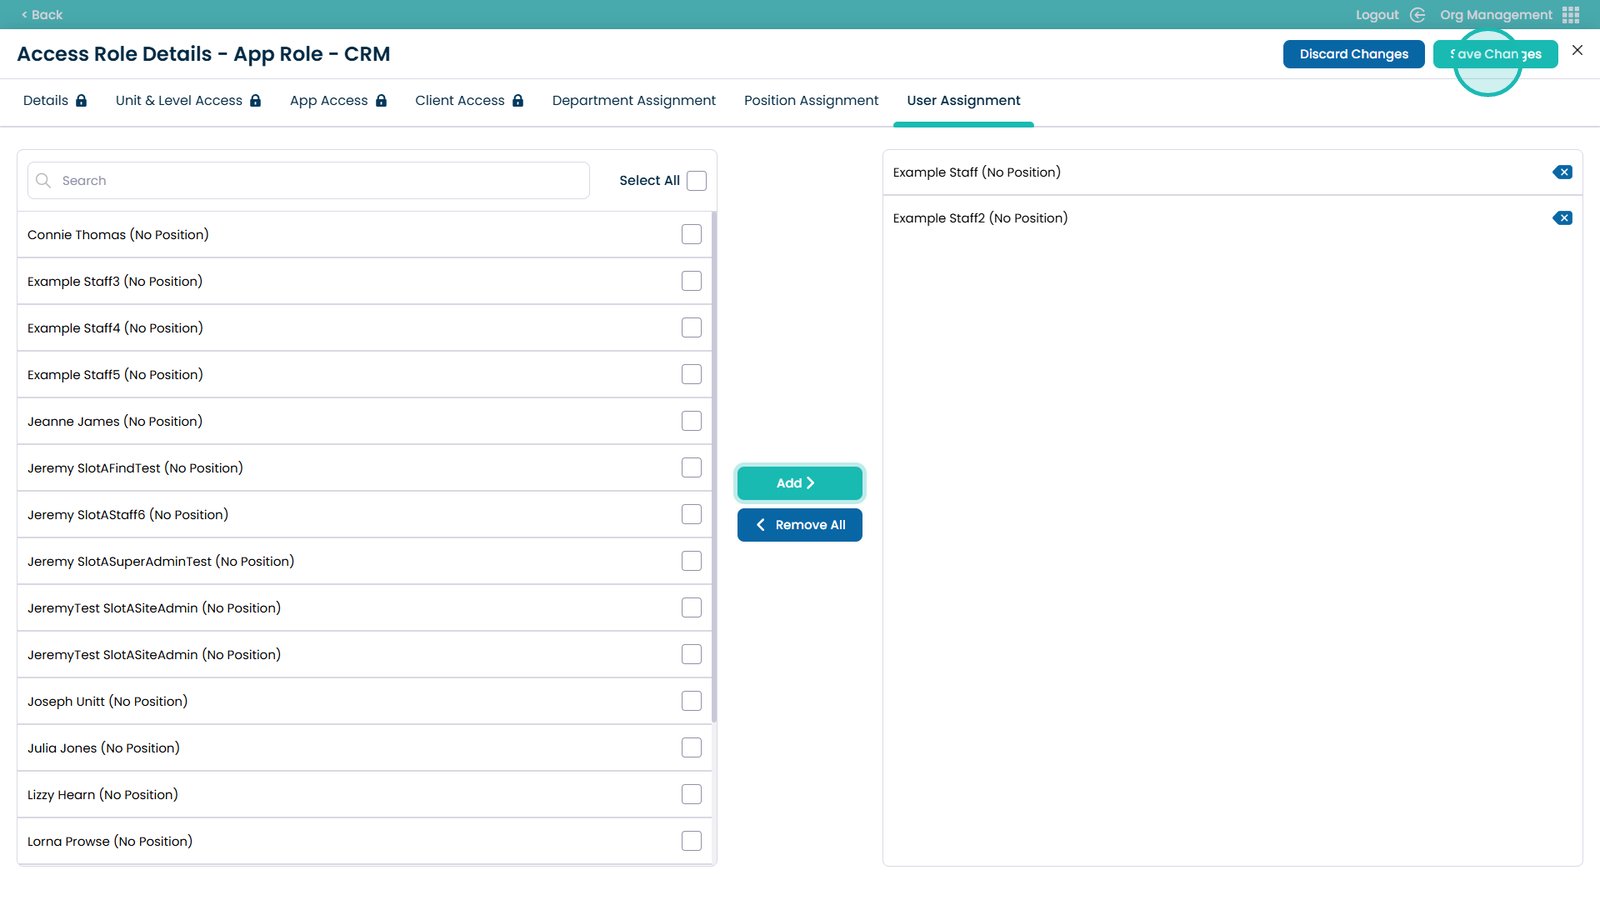Click the Discard Changes button
Image resolution: width=1600 pixels, height=900 pixels.
pos(1353,54)
